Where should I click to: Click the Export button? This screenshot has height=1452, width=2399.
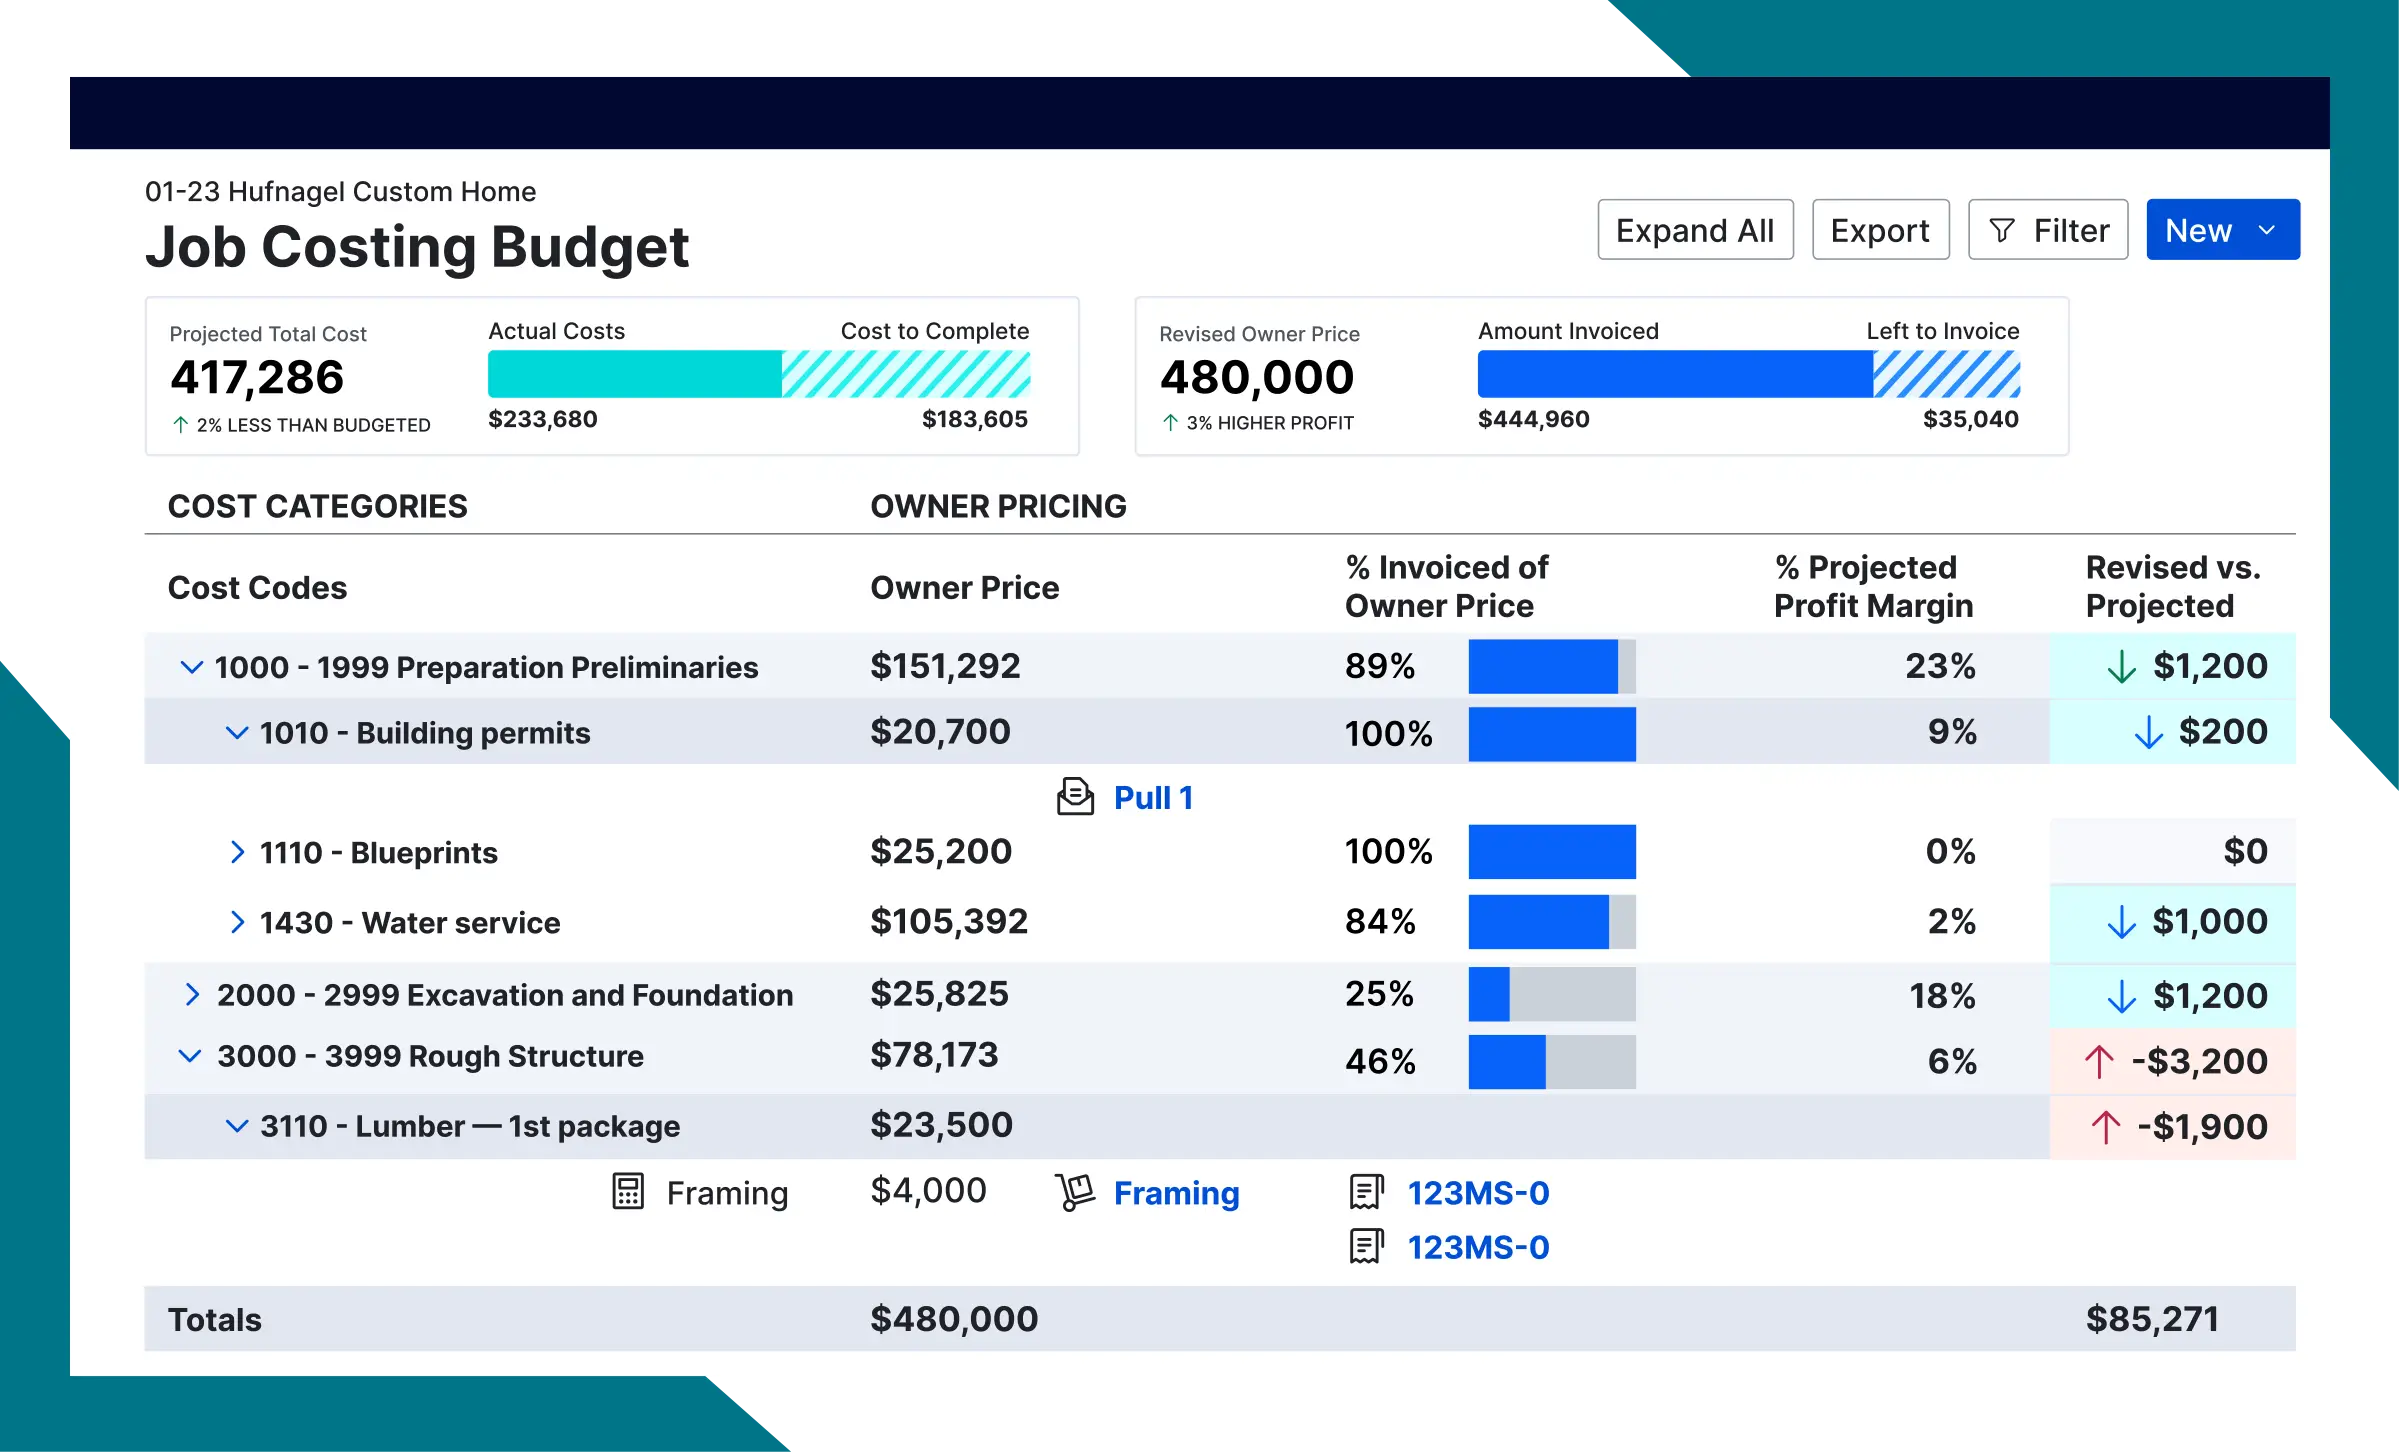pyautogui.click(x=1879, y=229)
